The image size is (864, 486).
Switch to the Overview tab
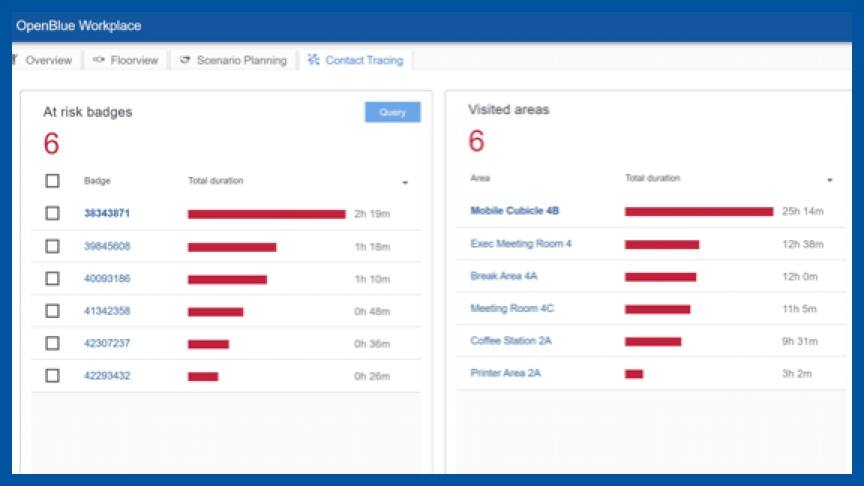47,60
